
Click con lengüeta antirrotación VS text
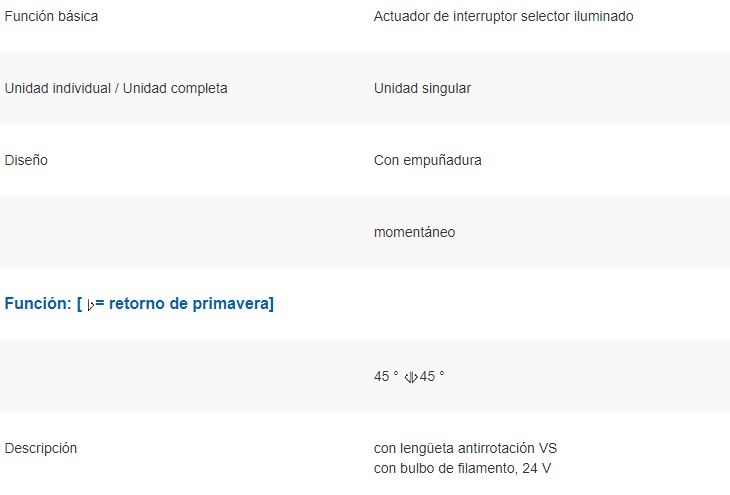pyautogui.click(x=465, y=448)
